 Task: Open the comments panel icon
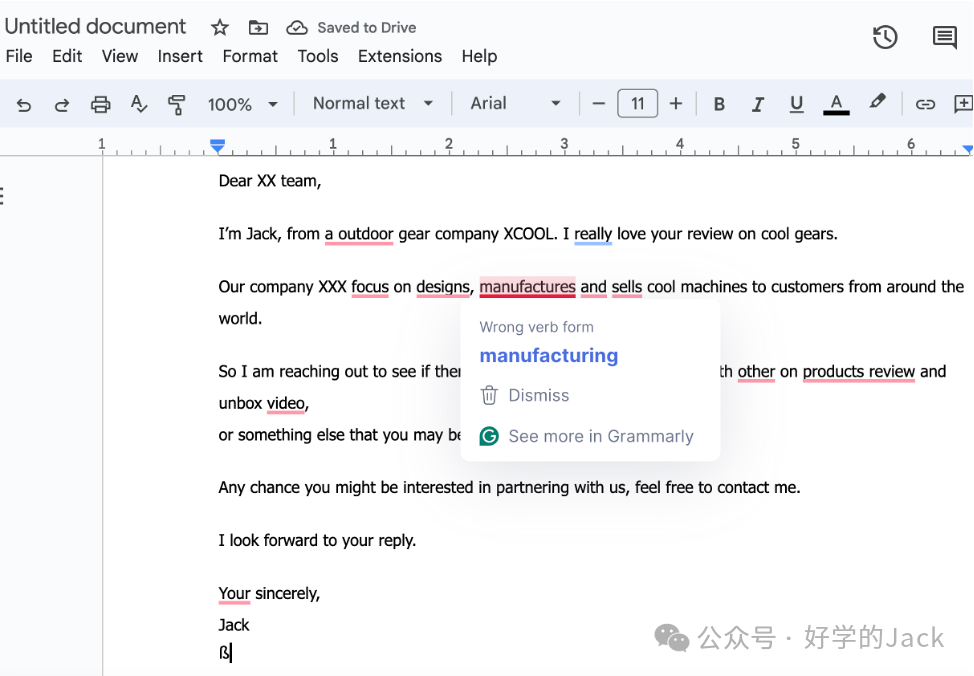944,37
